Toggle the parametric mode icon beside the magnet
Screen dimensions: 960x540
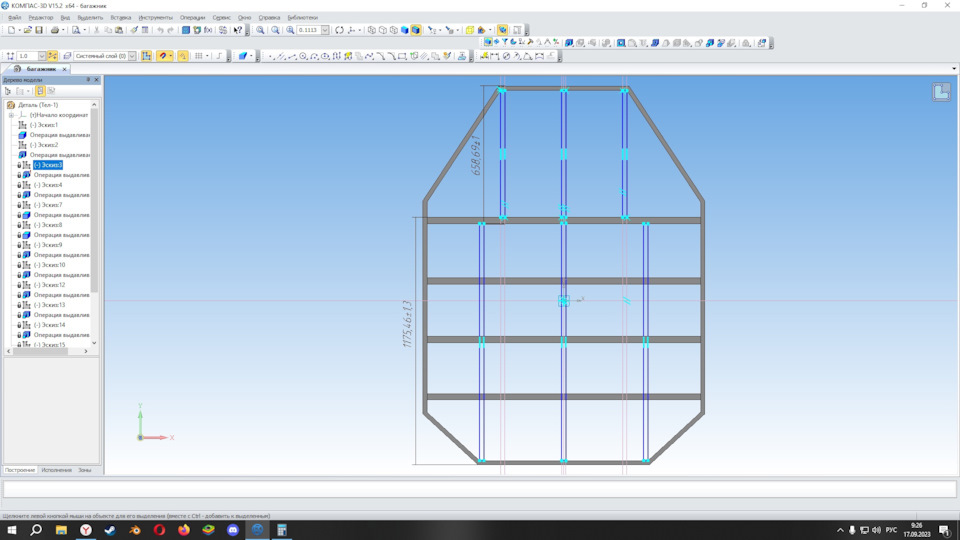[x=182, y=56]
